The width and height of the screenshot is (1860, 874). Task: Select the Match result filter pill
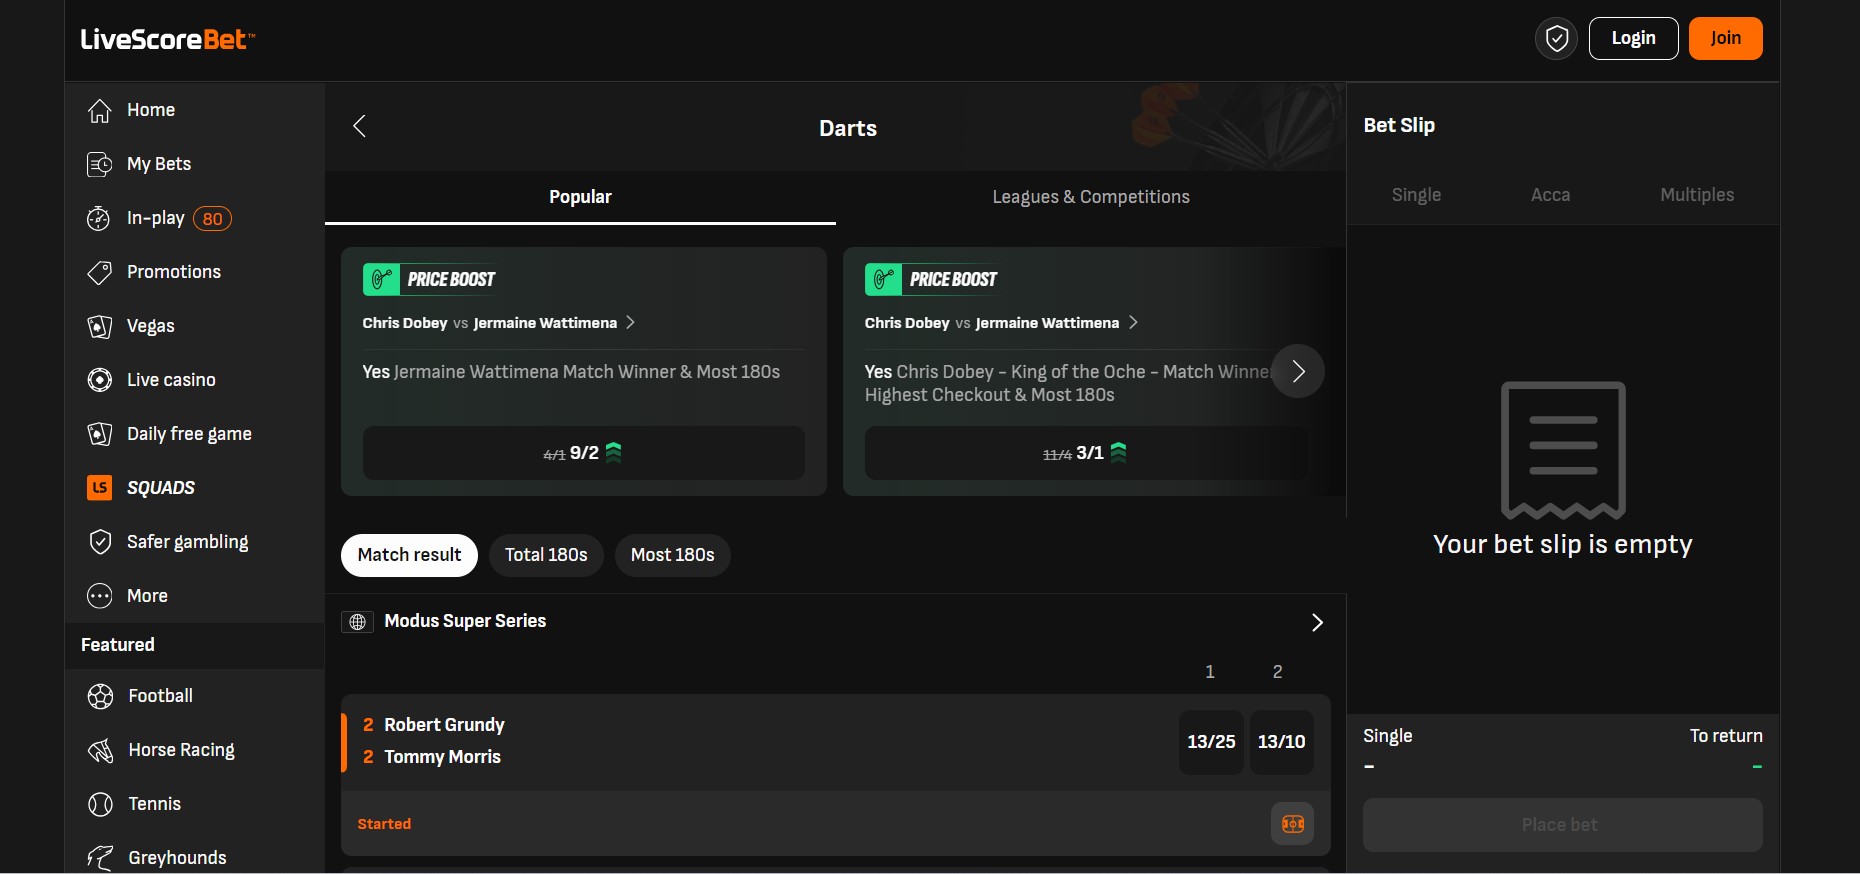409,555
